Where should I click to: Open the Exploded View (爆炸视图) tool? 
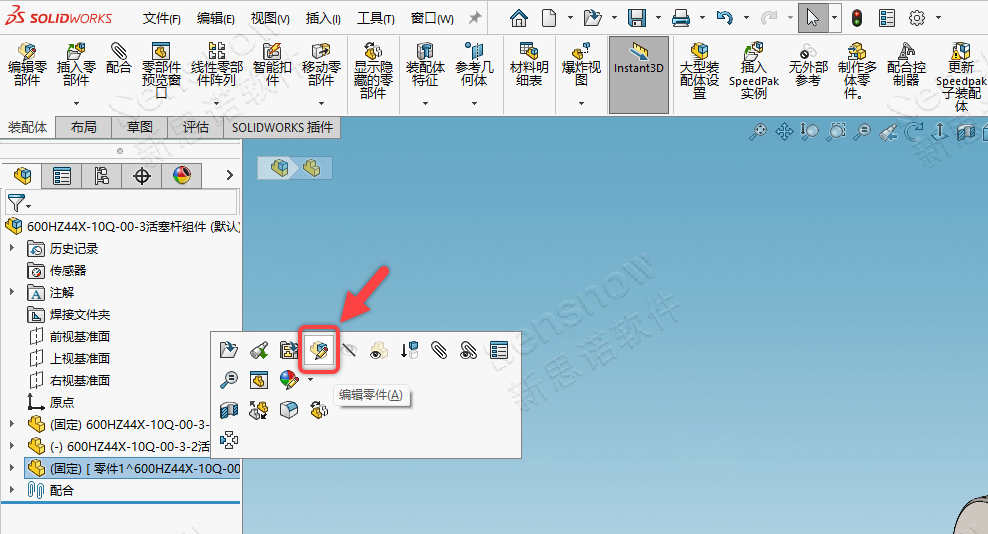pyautogui.click(x=580, y=64)
